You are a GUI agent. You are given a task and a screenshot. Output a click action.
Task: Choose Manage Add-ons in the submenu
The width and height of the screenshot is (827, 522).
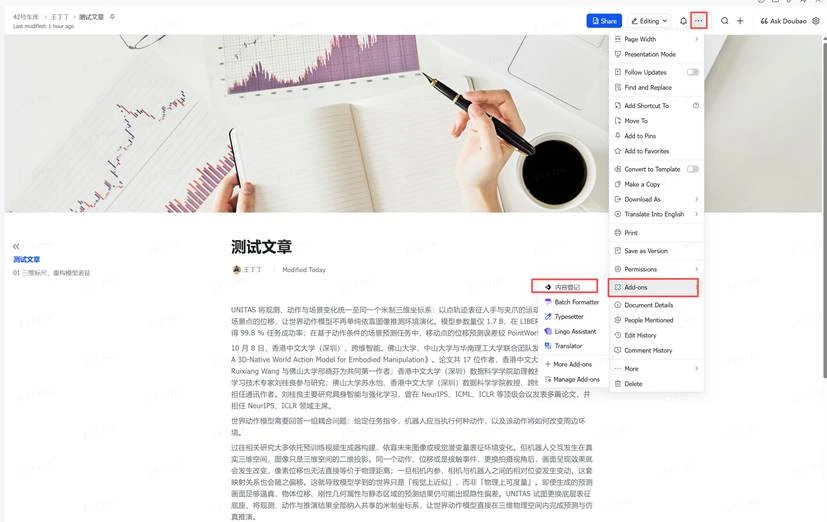(573, 379)
